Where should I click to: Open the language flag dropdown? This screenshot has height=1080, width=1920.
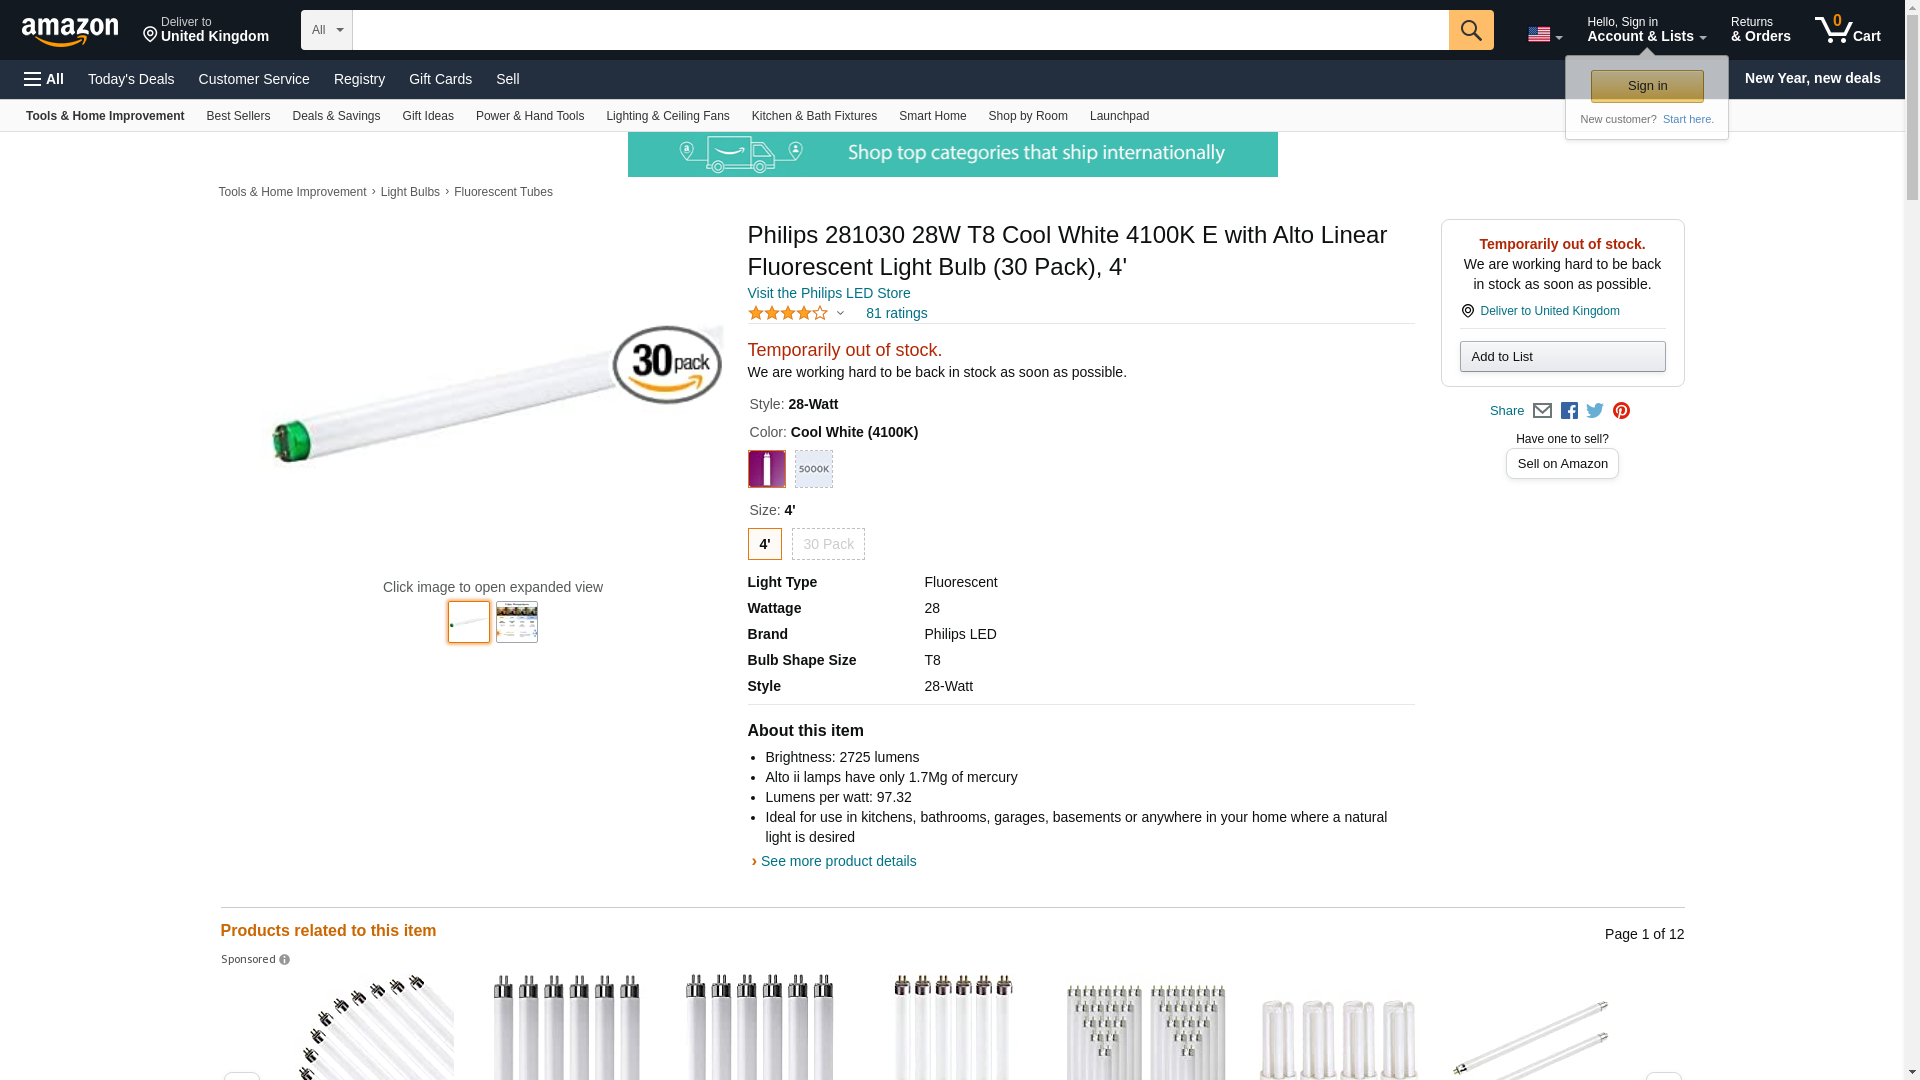point(1544,35)
